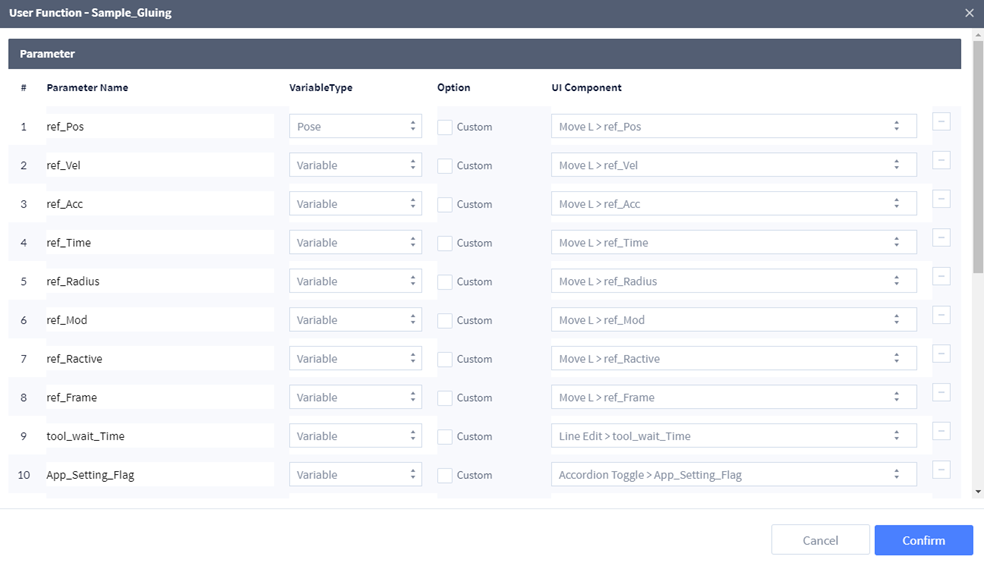984x566 pixels.
Task: Open UI Component dropdown for Line Edit > tool_wait_Time
Action: (733, 436)
